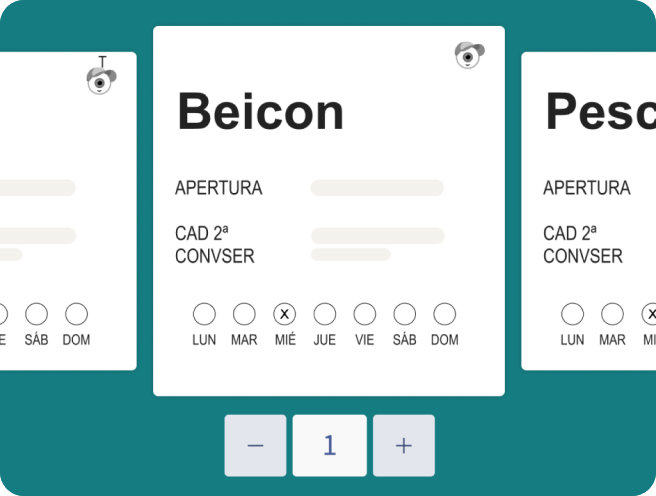Image resolution: width=656 pixels, height=496 pixels.
Task: Select the SÁB day circle on Beicon card
Action: tap(405, 314)
